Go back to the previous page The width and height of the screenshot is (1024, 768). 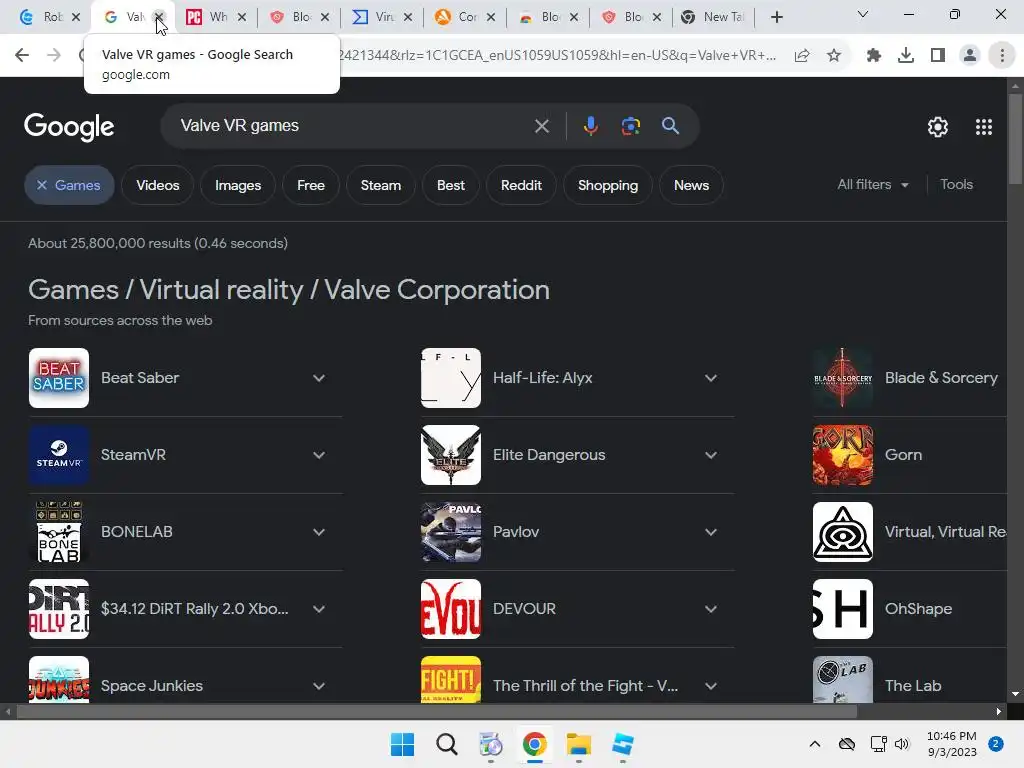point(22,56)
